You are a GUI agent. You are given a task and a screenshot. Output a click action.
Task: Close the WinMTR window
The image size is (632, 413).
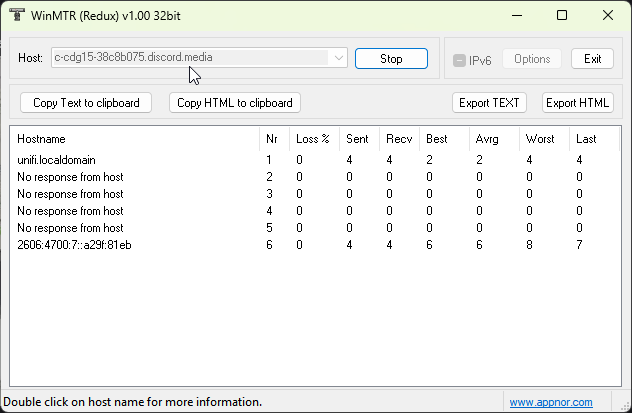[x=608, y=15]
